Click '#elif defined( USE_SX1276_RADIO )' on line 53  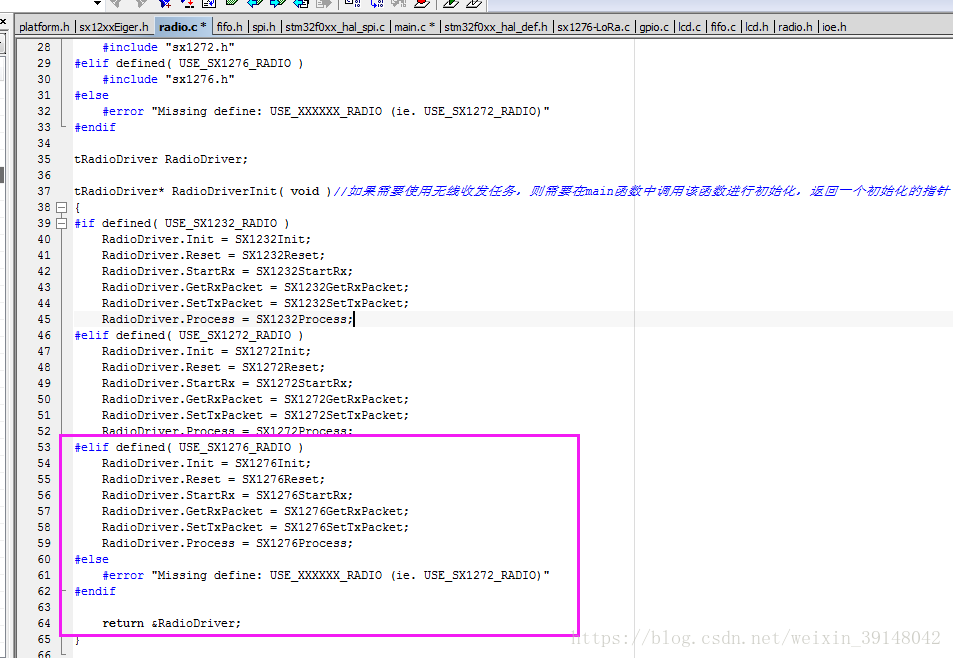click(188, 447)
